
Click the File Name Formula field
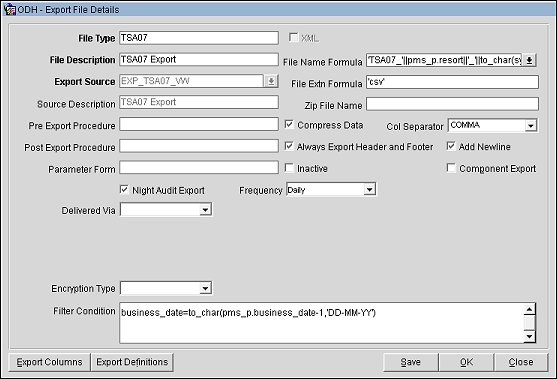pos(444,60)
